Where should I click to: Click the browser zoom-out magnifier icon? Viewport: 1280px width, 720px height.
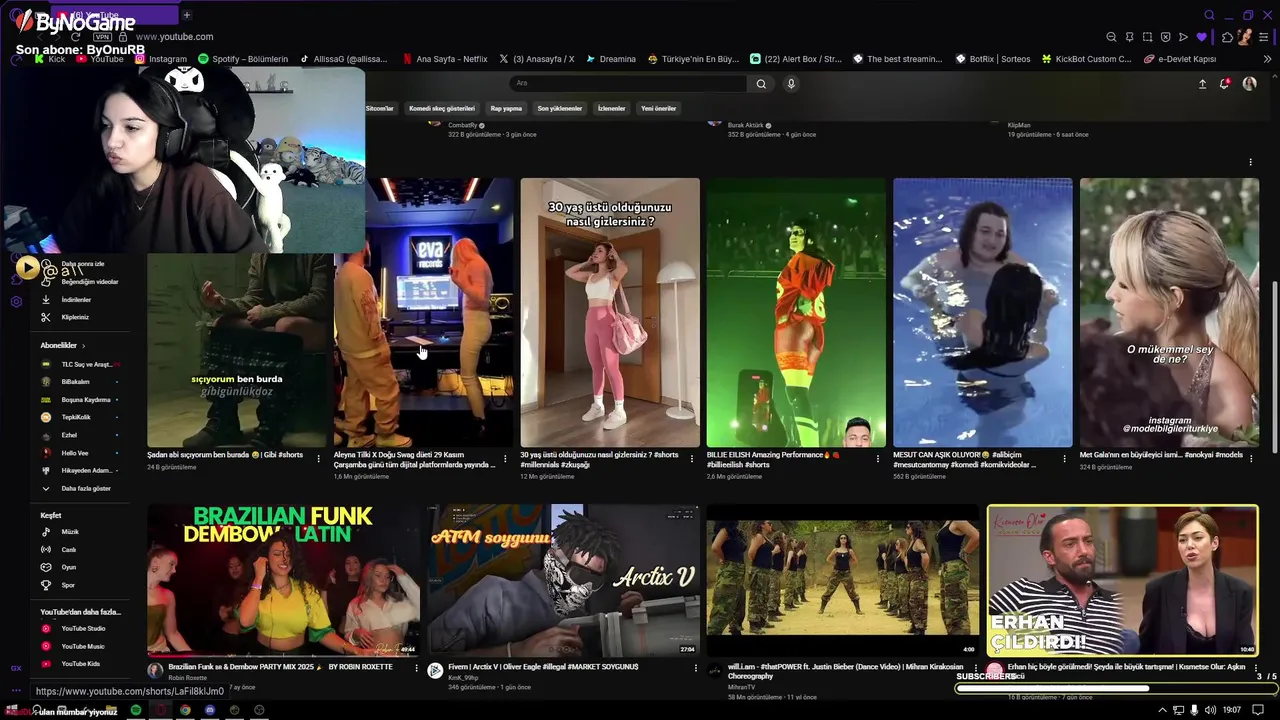1111,37
